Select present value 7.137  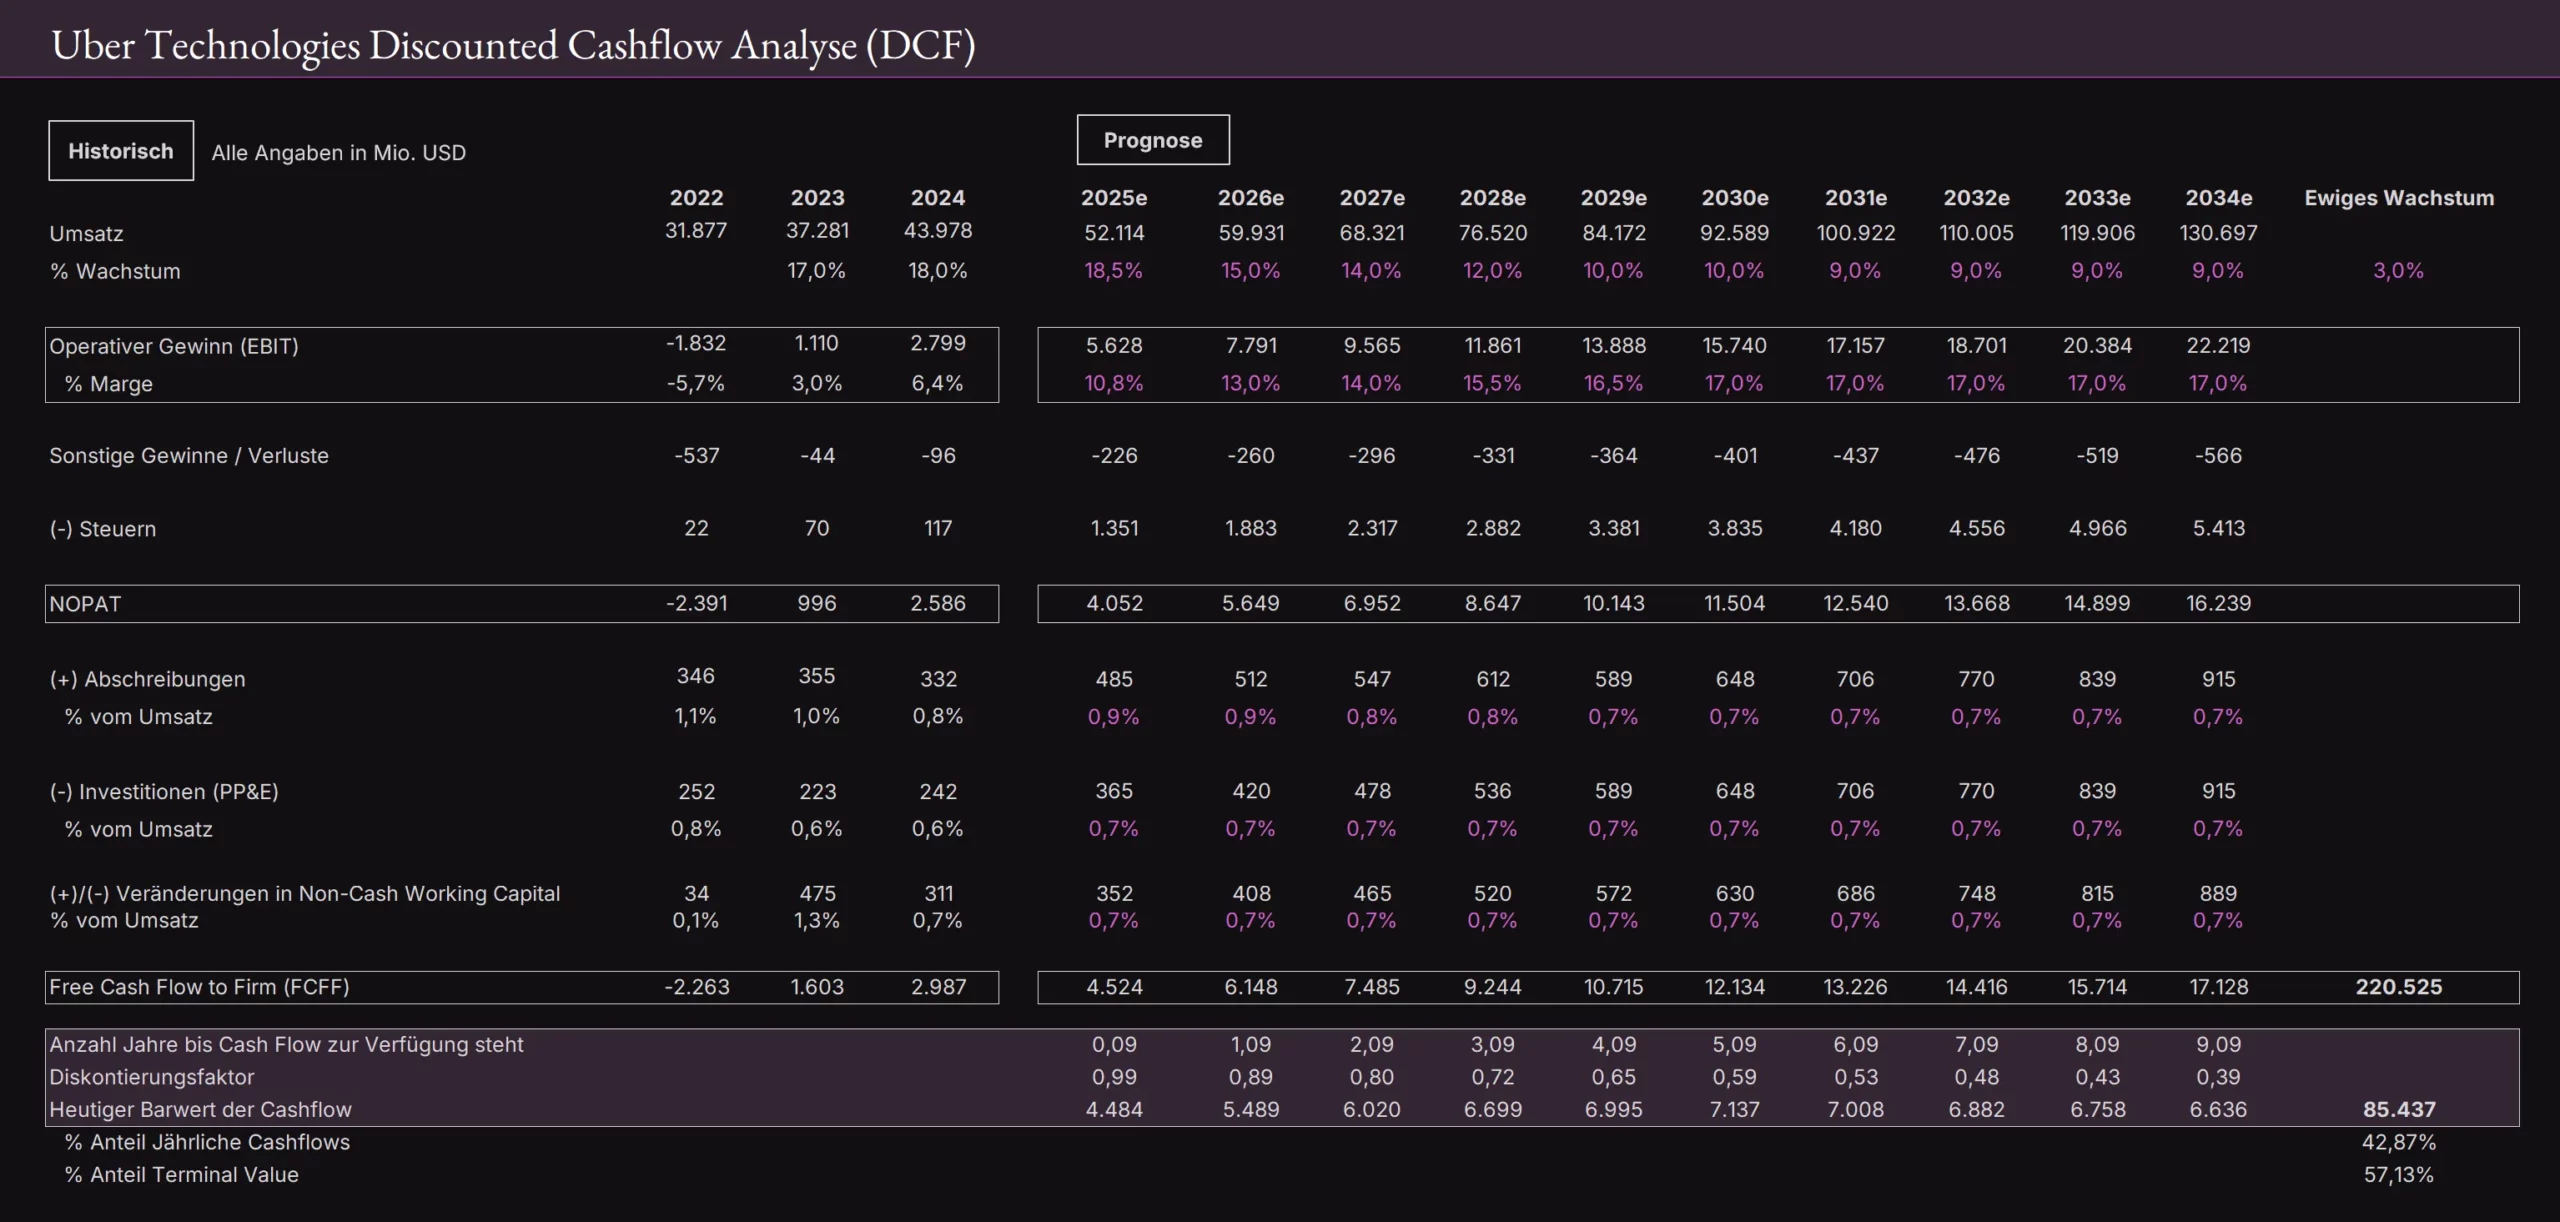(1735, 1110)
